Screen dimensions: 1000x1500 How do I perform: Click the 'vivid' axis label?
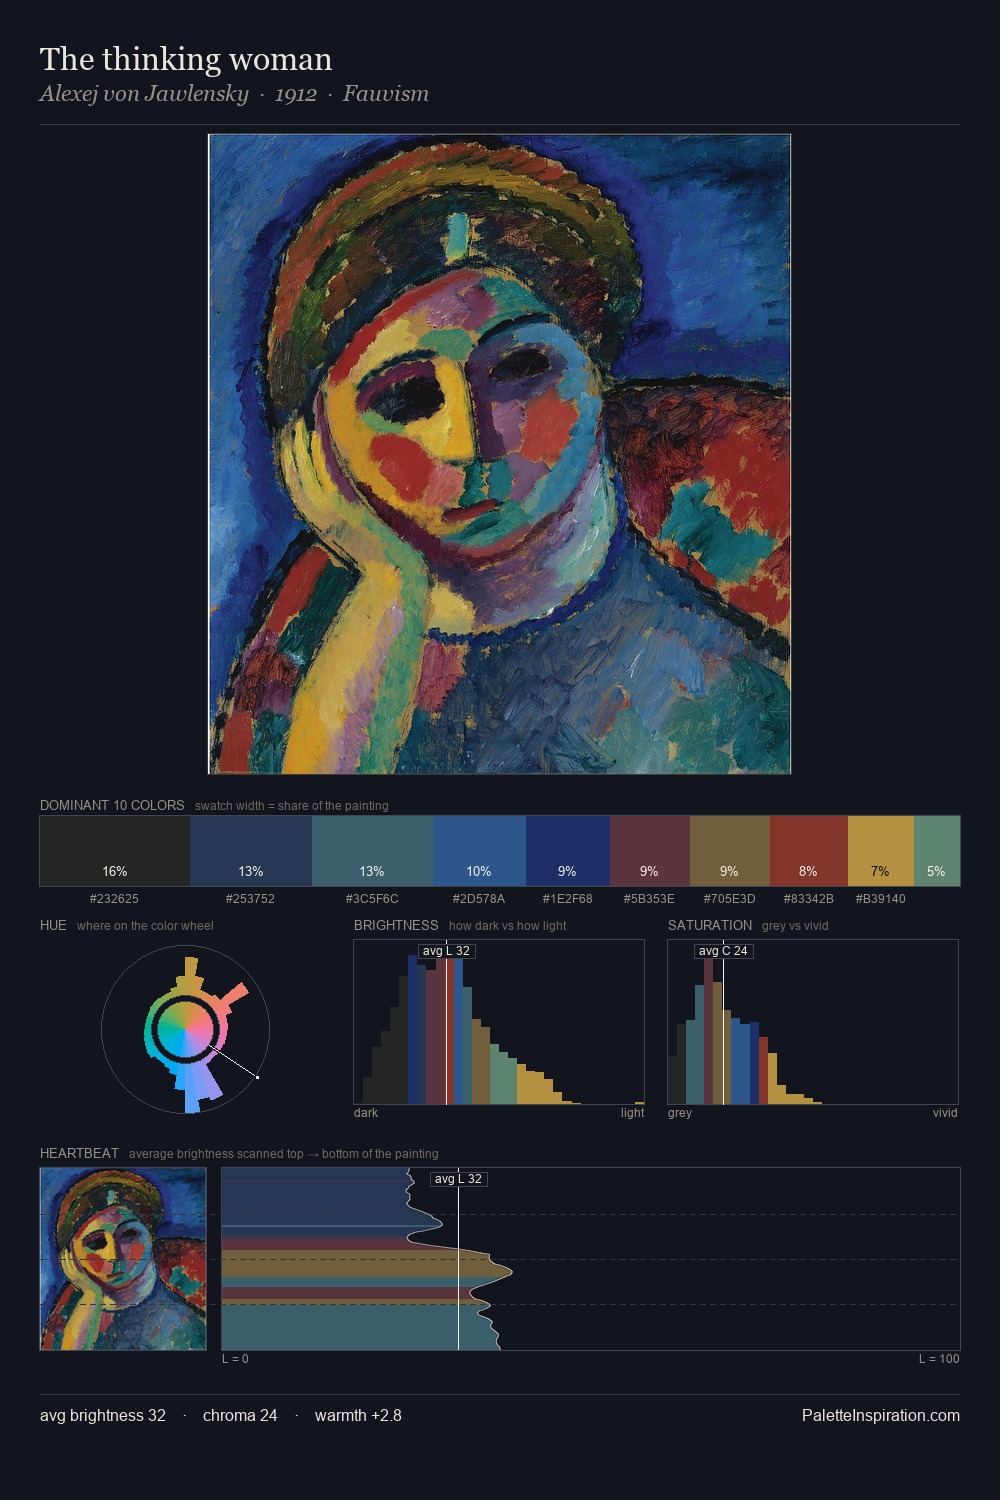[945, 1113]
